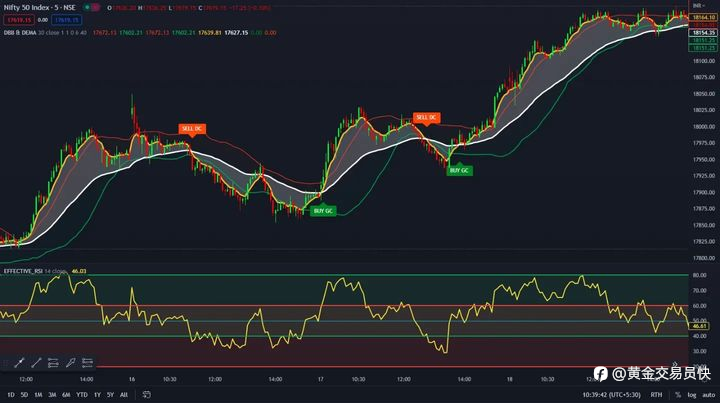Click the 17627.15 indicator value
Screen dimensions: 720x403
tap(236, 33)
